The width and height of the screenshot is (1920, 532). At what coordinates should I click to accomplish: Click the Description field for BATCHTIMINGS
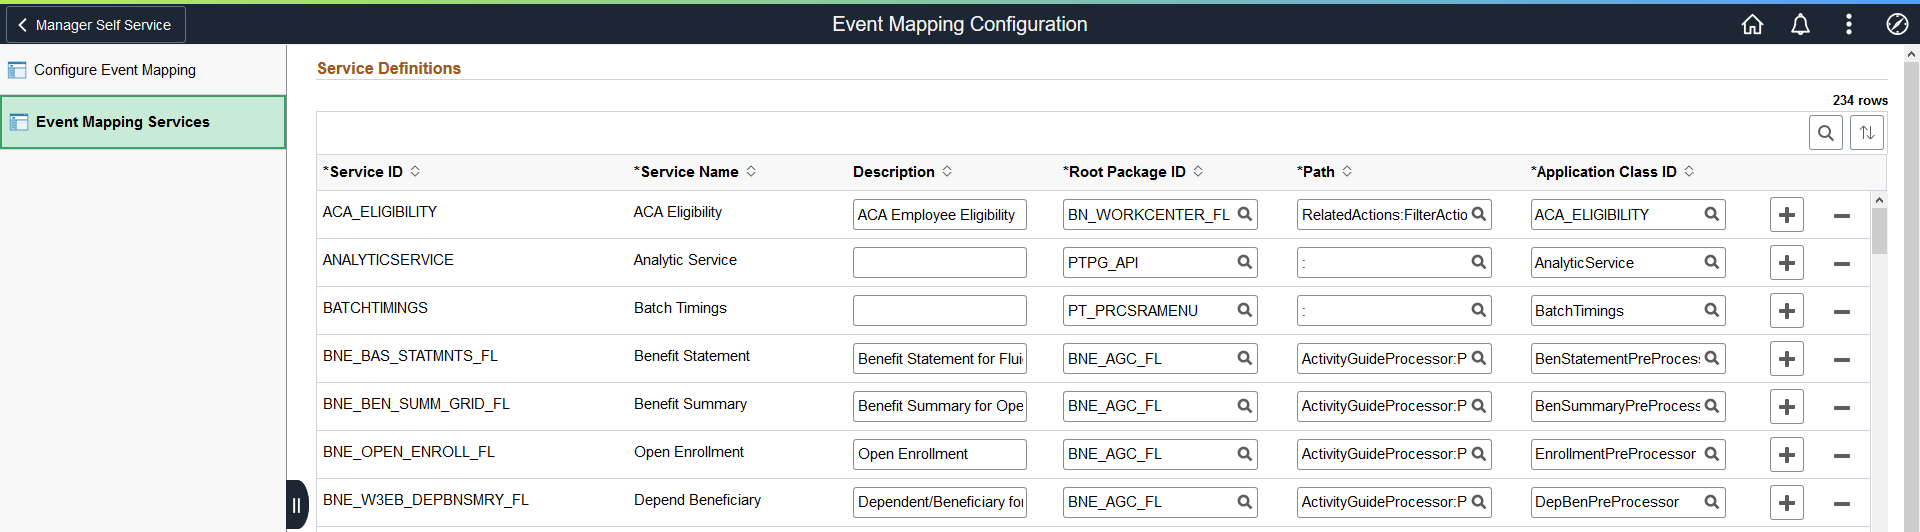coord(939,311)
